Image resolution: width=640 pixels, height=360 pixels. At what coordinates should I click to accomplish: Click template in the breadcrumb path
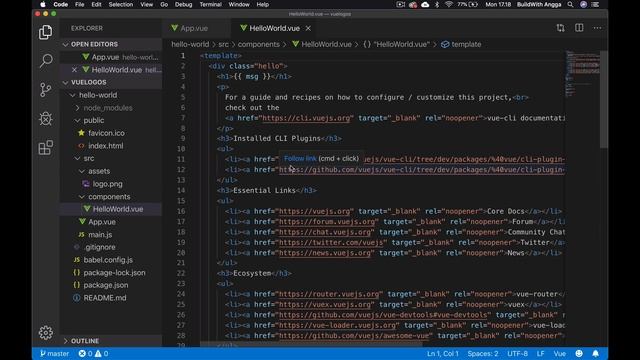tap(466, 44)
